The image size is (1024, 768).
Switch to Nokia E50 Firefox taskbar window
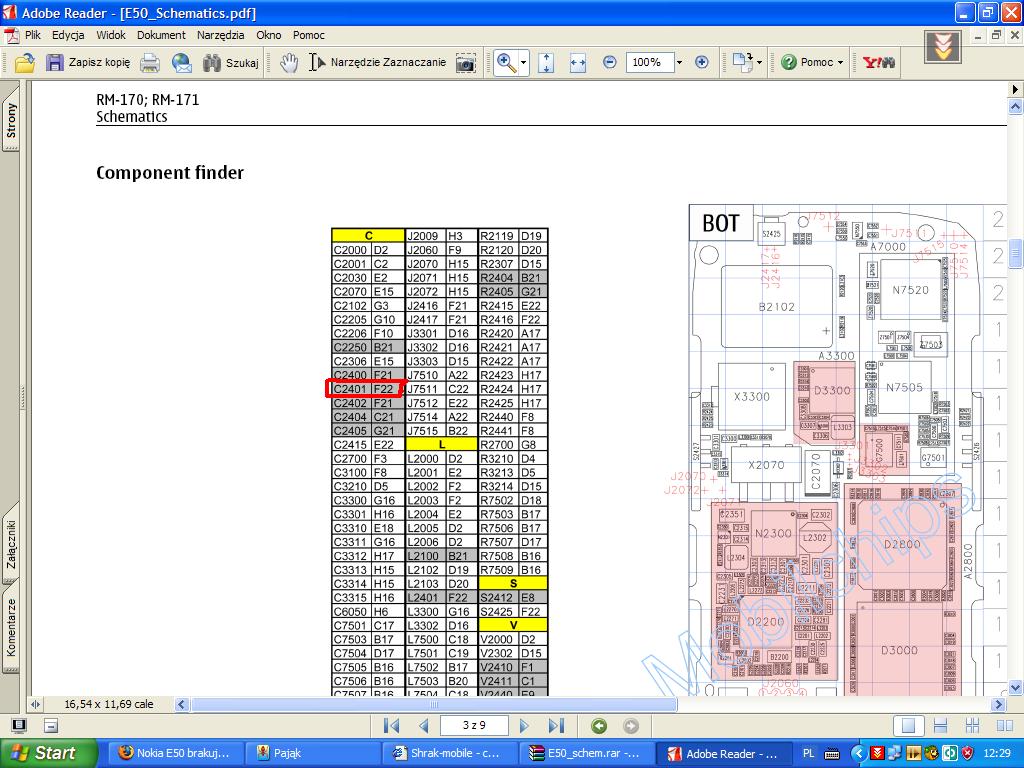[174, 753]
